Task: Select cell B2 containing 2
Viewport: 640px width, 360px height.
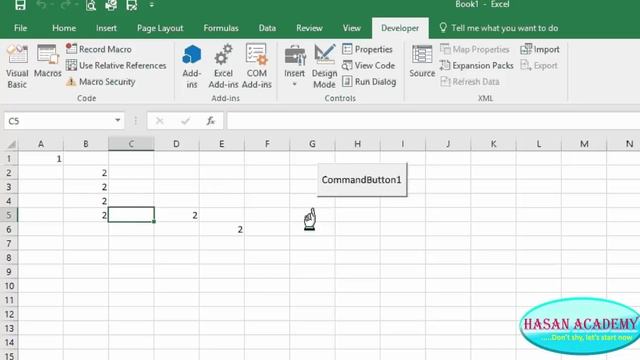Action: coord(86,173)
